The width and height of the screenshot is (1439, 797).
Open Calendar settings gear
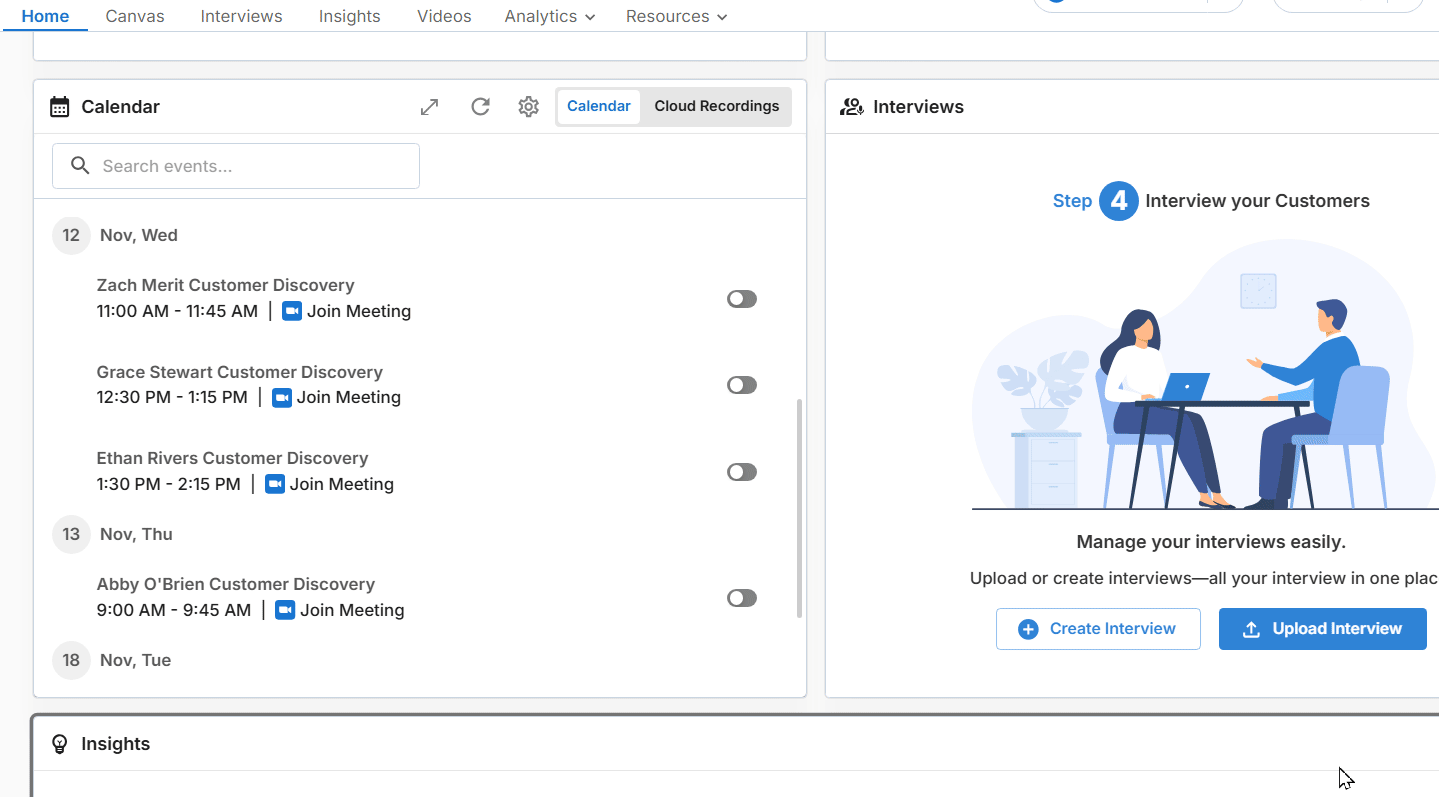(529, 107)
